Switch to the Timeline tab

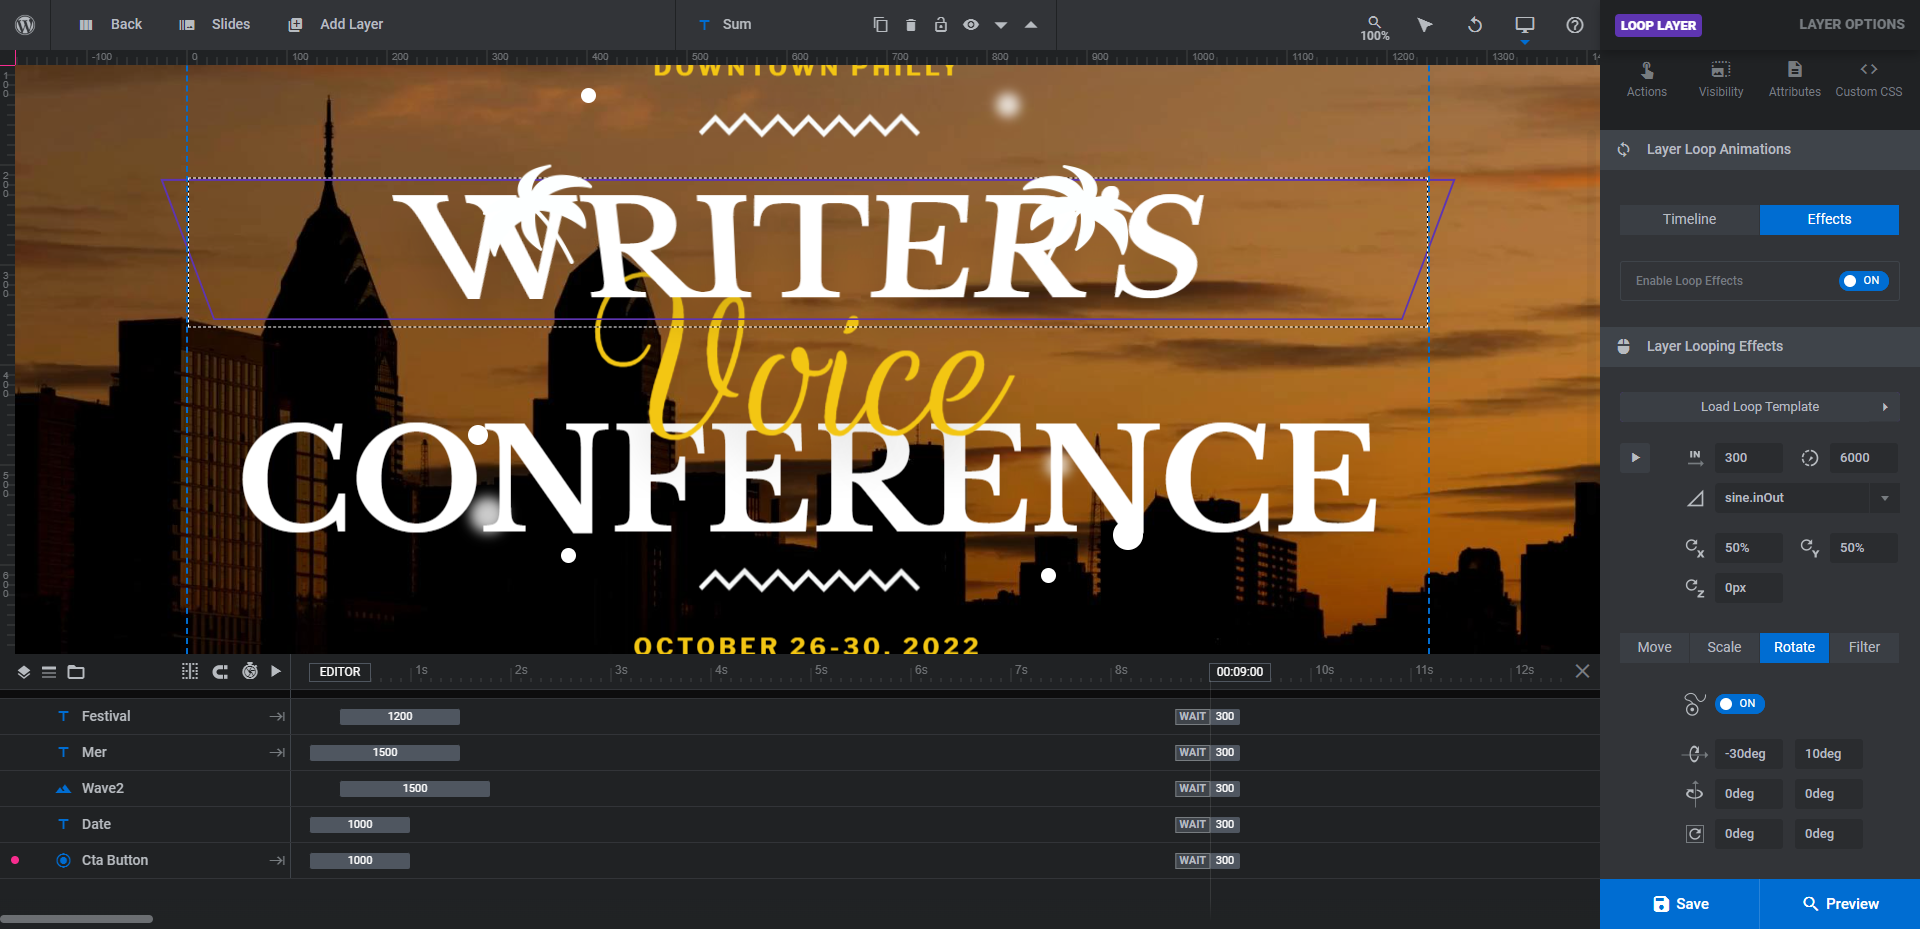coord(1690,219)
